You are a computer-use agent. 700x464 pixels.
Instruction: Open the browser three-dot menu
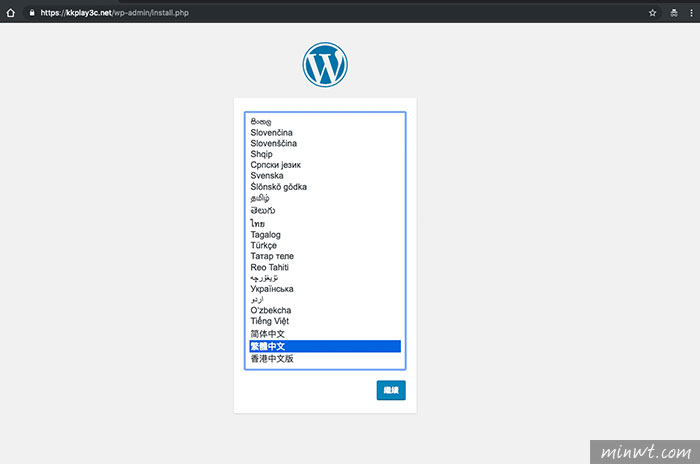click(691, 13)
